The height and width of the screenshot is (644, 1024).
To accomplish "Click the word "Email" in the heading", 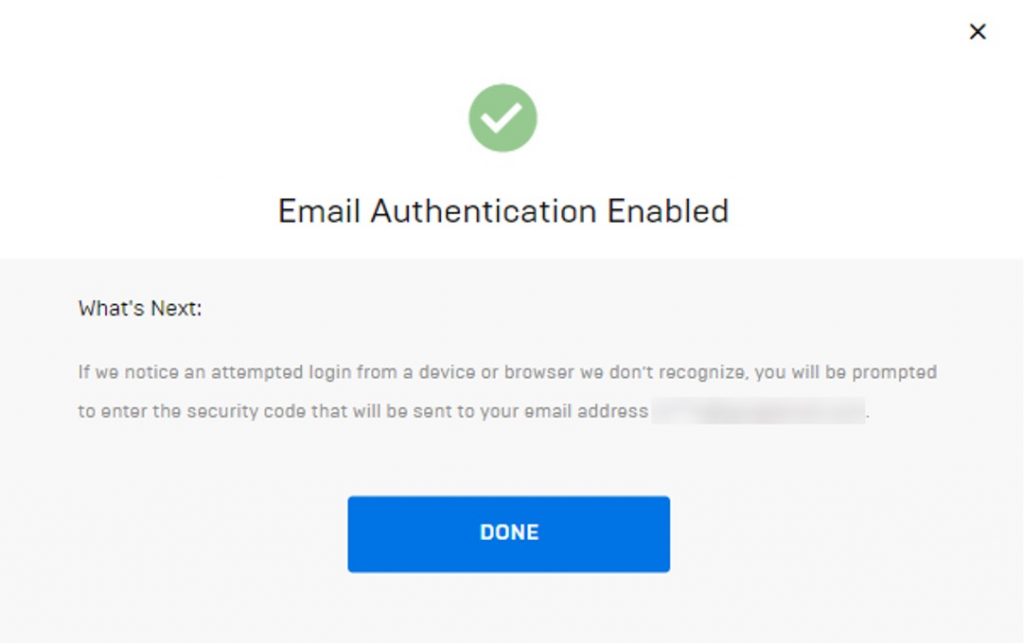I will pyautogui.click(x=320, y=212).
